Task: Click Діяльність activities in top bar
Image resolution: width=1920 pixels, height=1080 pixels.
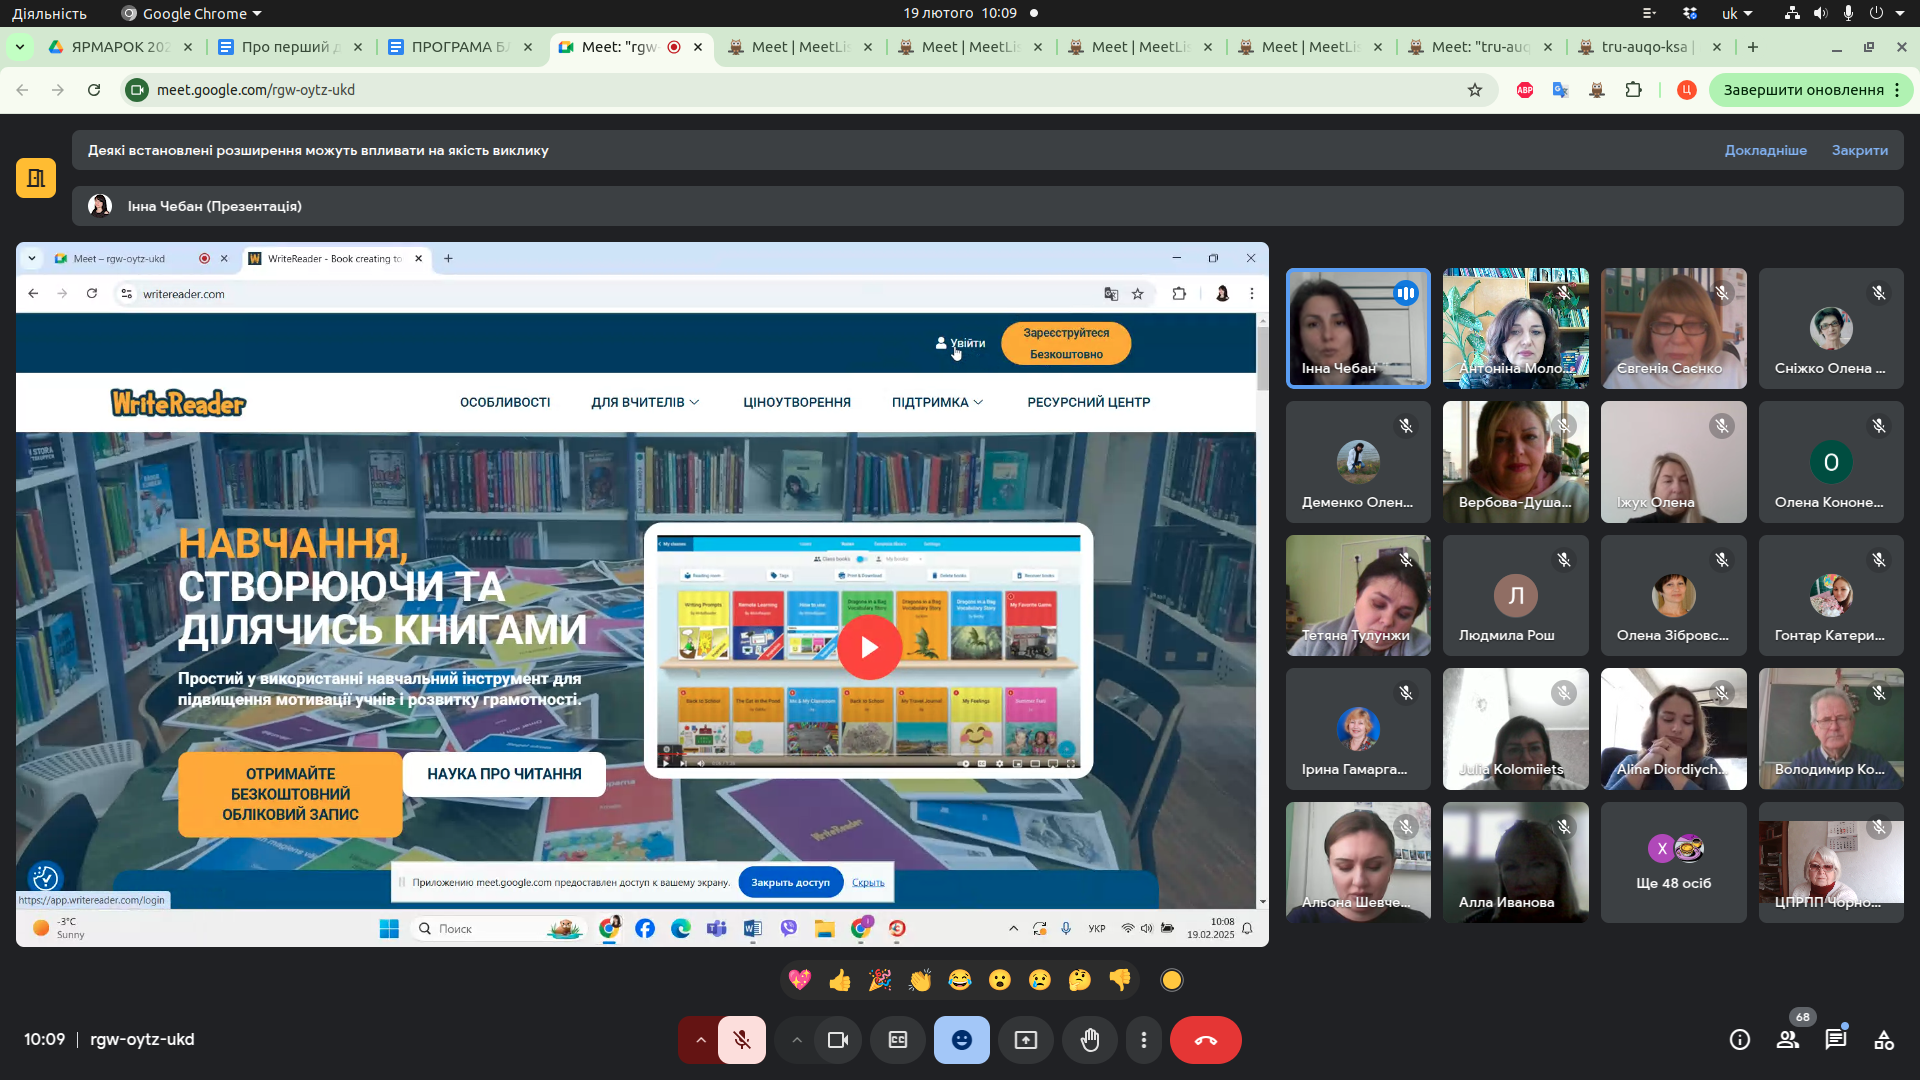Action: click(49, 14)
